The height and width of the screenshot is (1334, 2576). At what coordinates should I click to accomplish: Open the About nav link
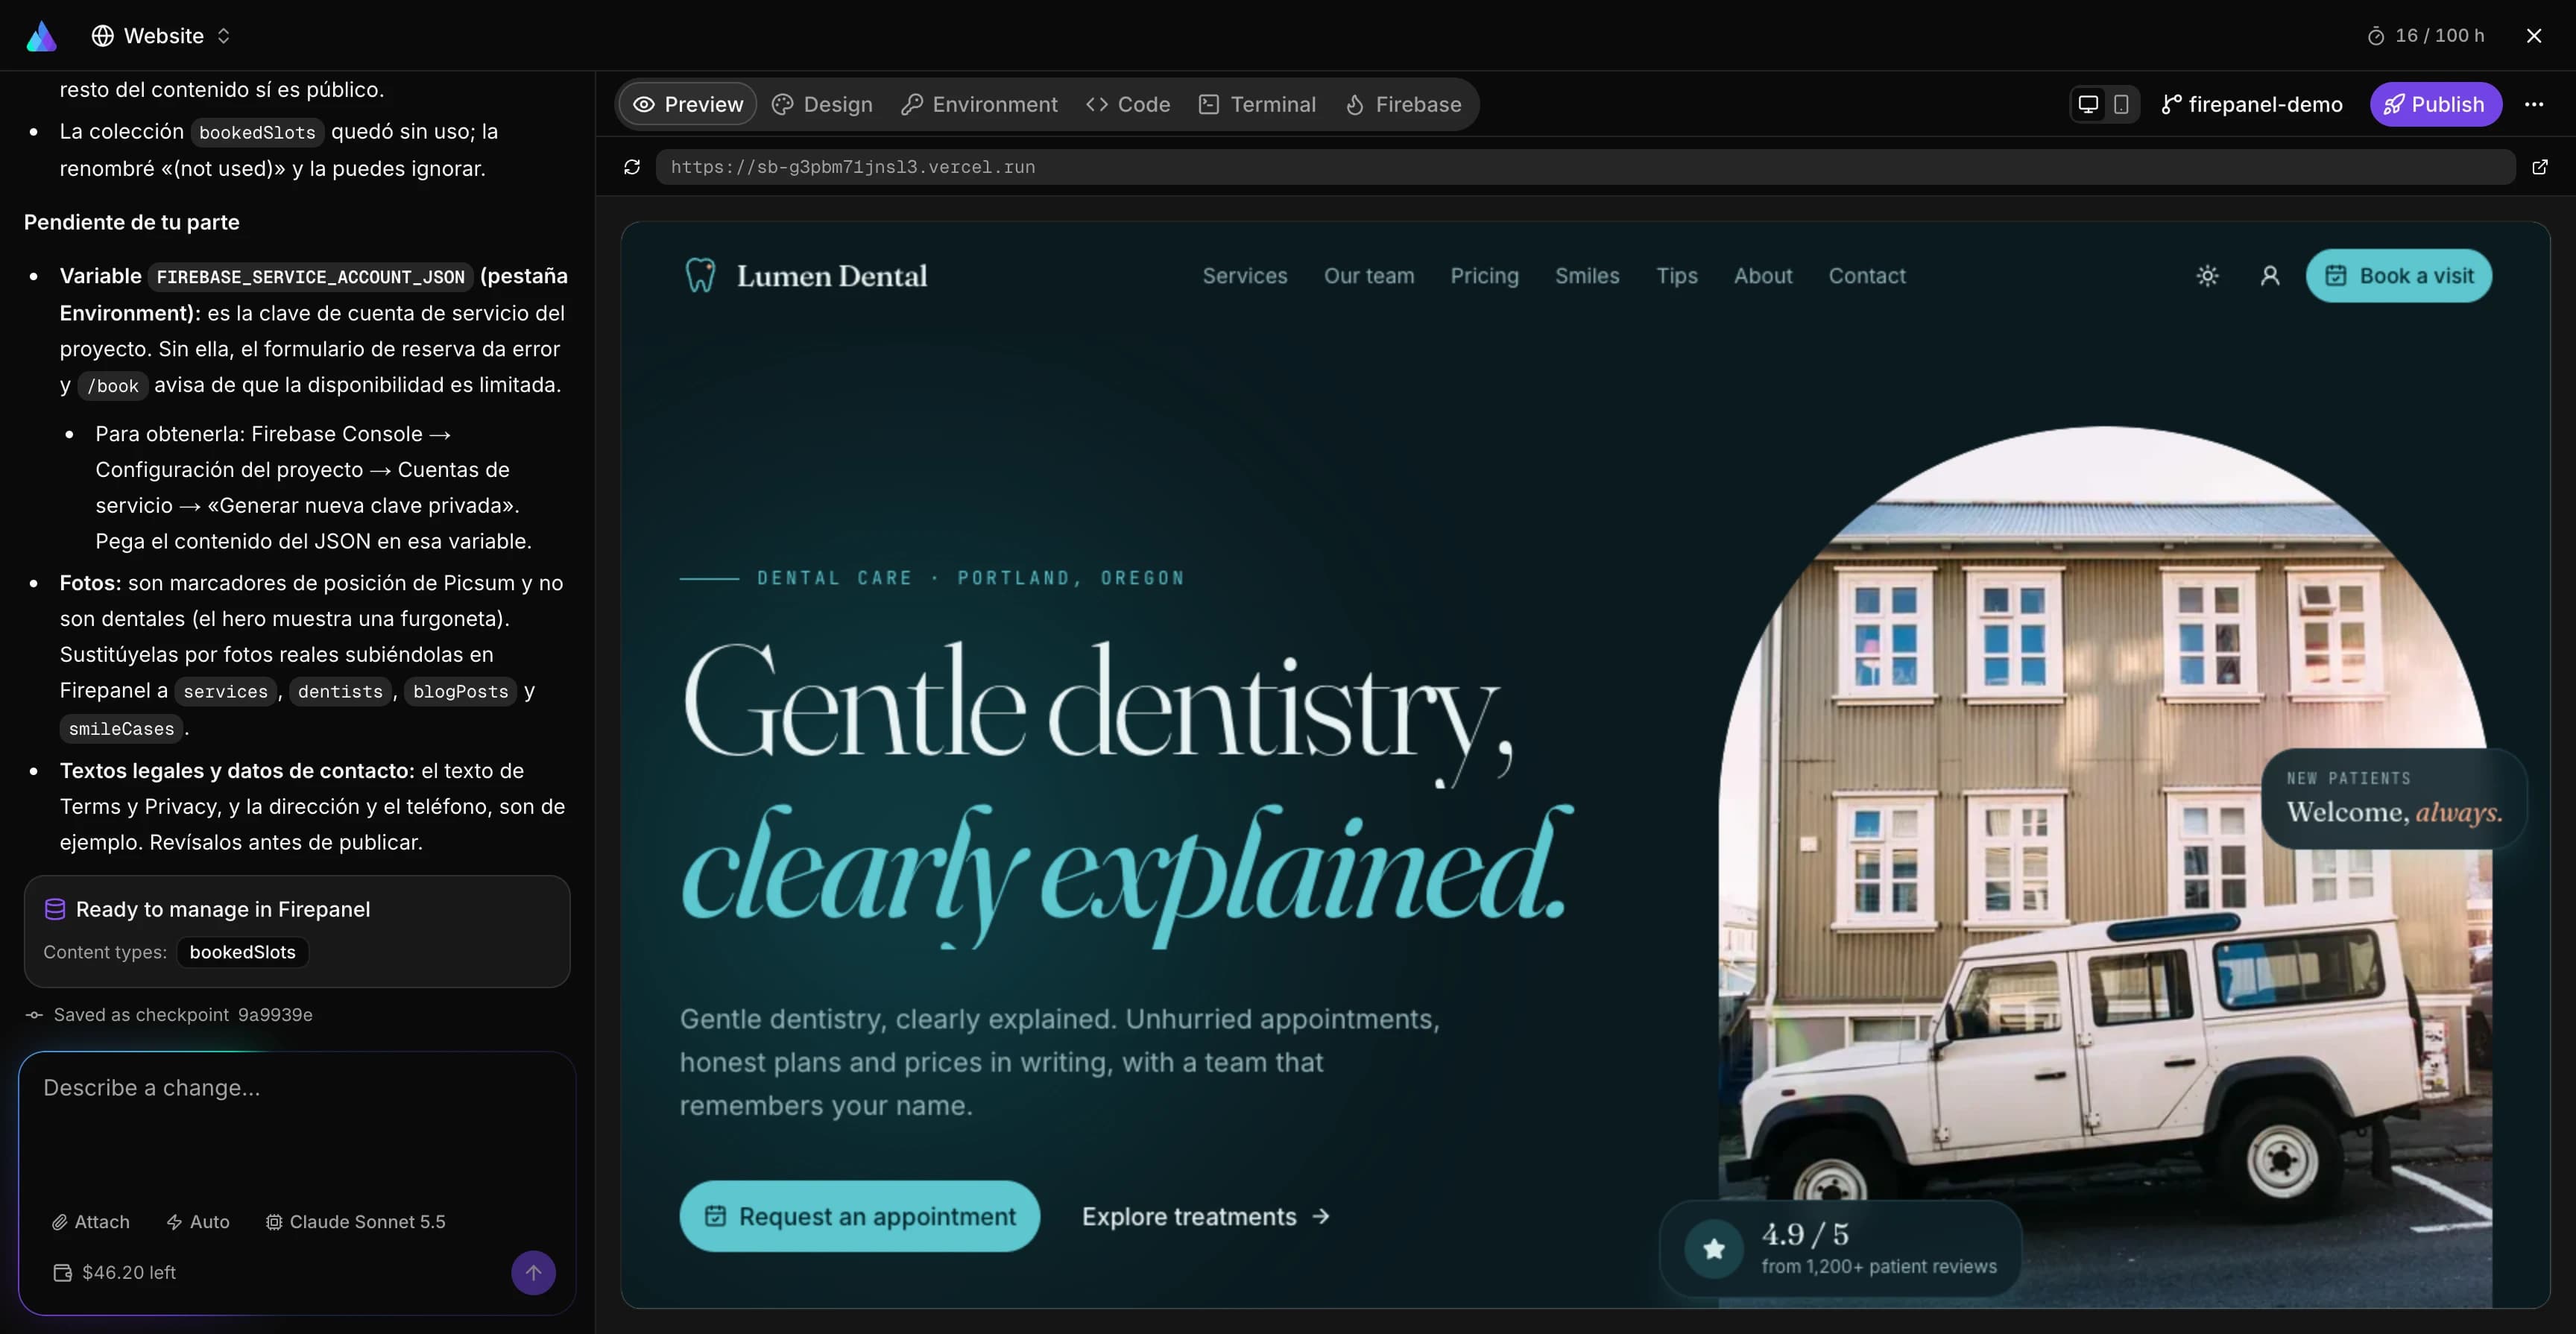coord(1763,276)
